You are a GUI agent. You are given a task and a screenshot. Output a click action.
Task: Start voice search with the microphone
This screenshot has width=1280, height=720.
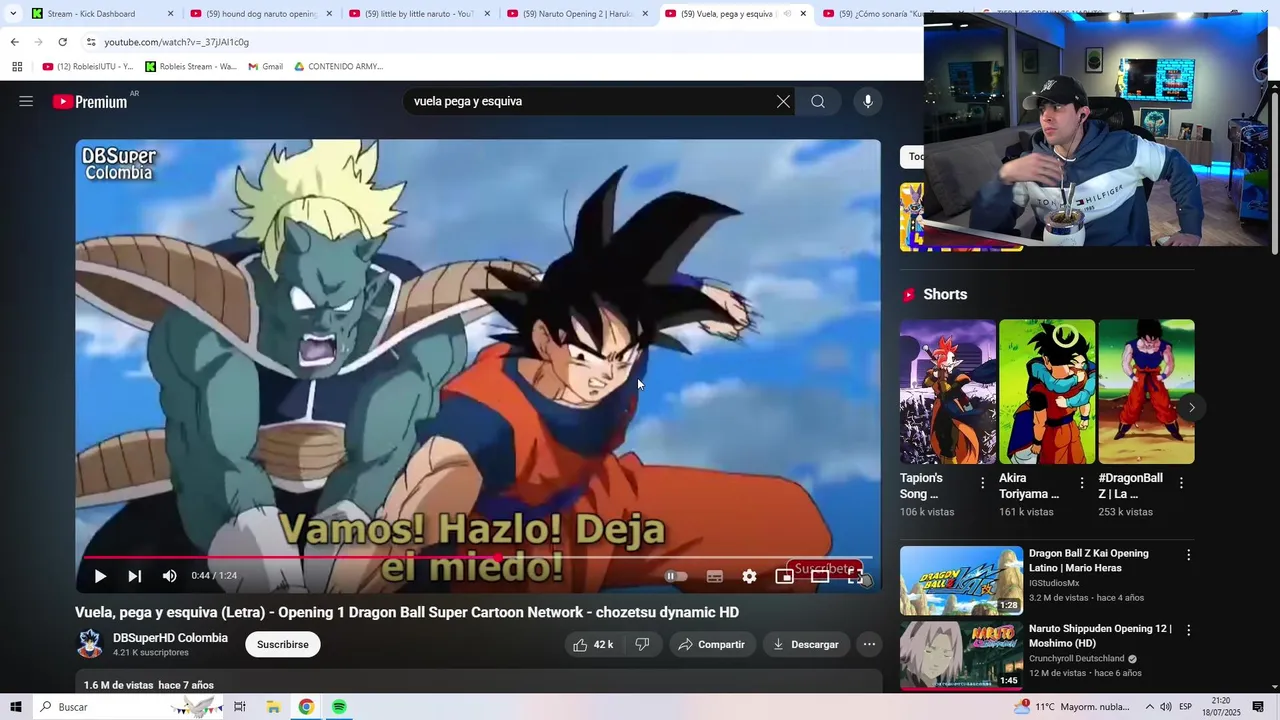[x=867, y=101]
